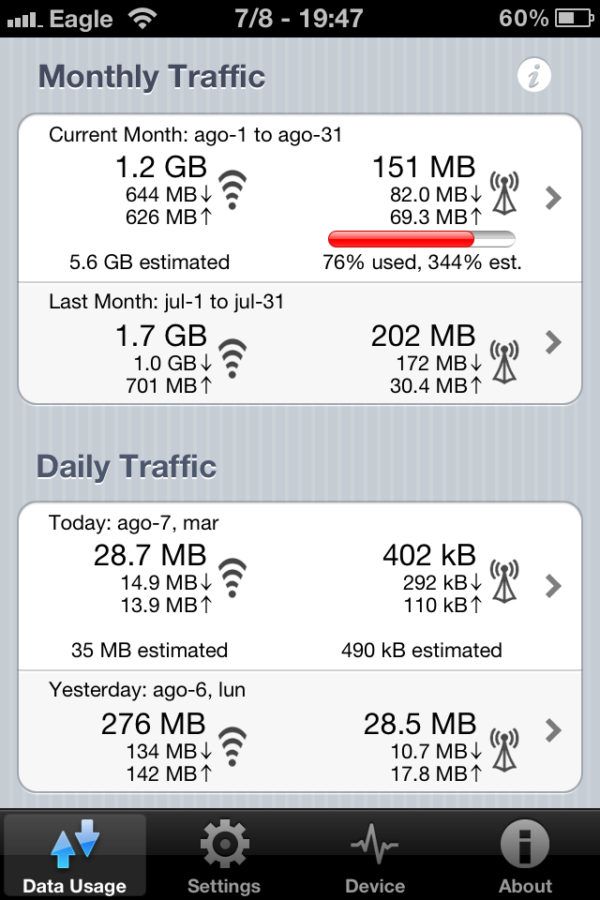The image size is (600, 900).
Task: Tap Wi-Fi icon in Last Month row
Action: coord(233,358)
